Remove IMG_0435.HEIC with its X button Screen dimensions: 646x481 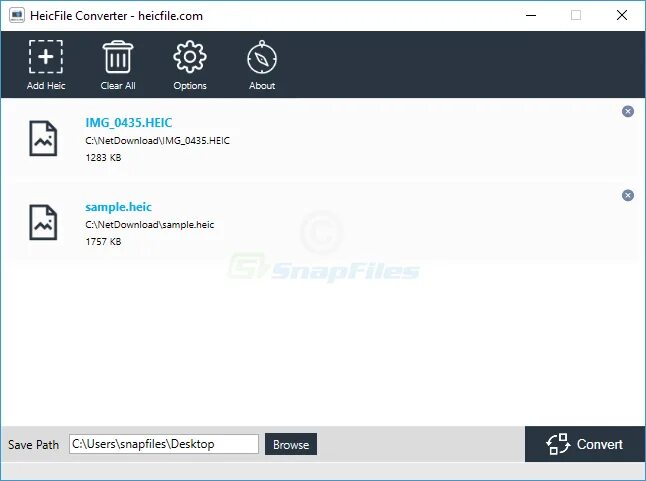click(628, 111)
